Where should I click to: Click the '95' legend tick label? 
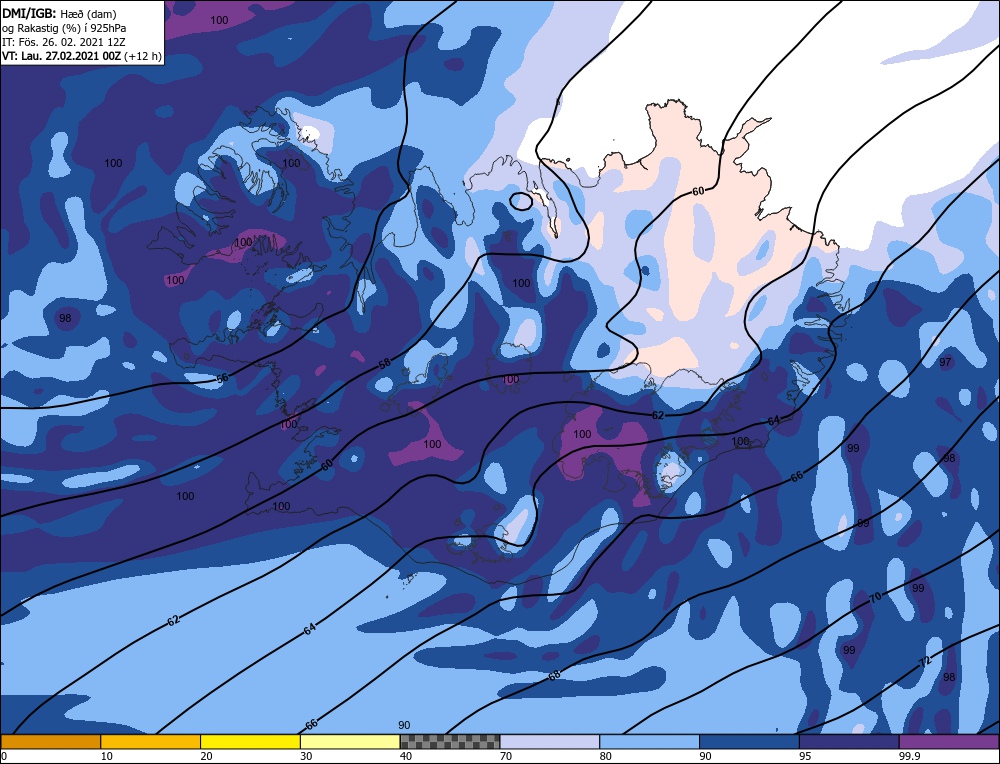pos(805,756)
